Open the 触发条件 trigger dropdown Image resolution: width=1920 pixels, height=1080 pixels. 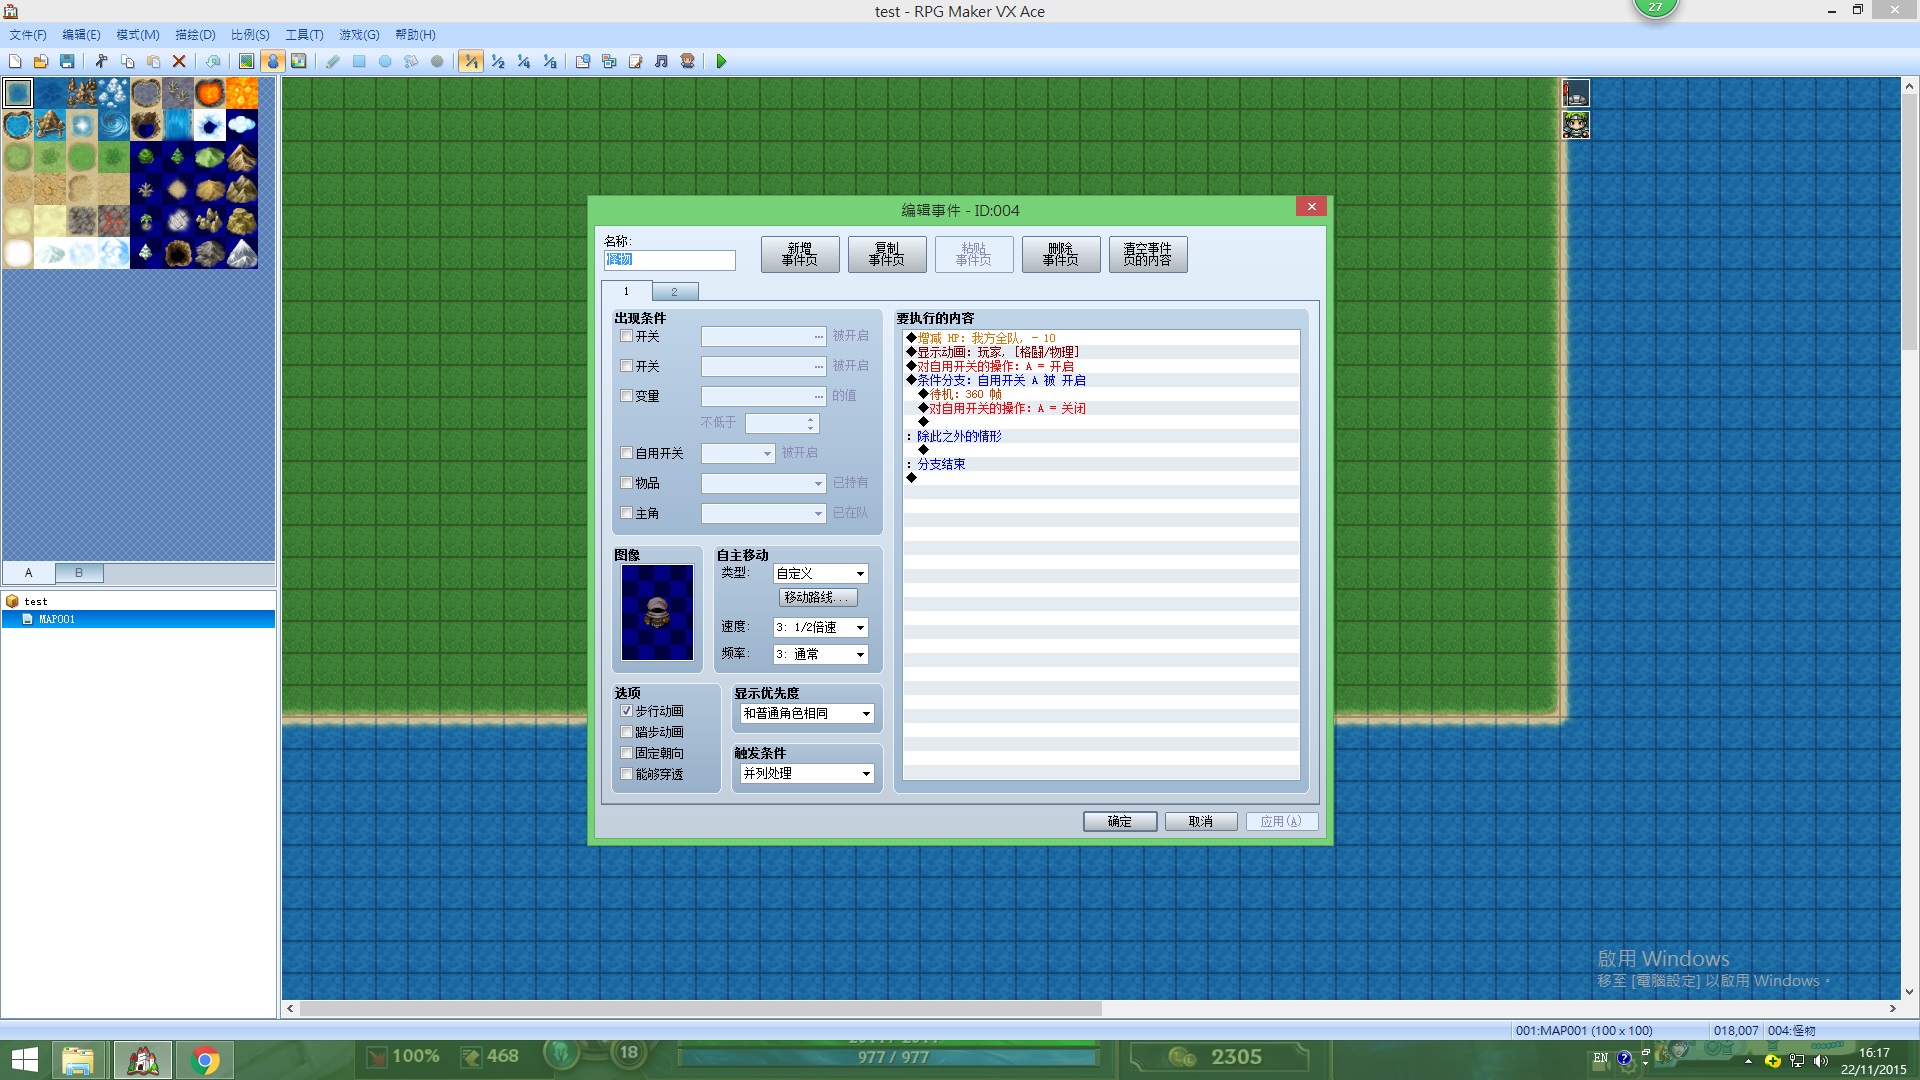(807, 773)
